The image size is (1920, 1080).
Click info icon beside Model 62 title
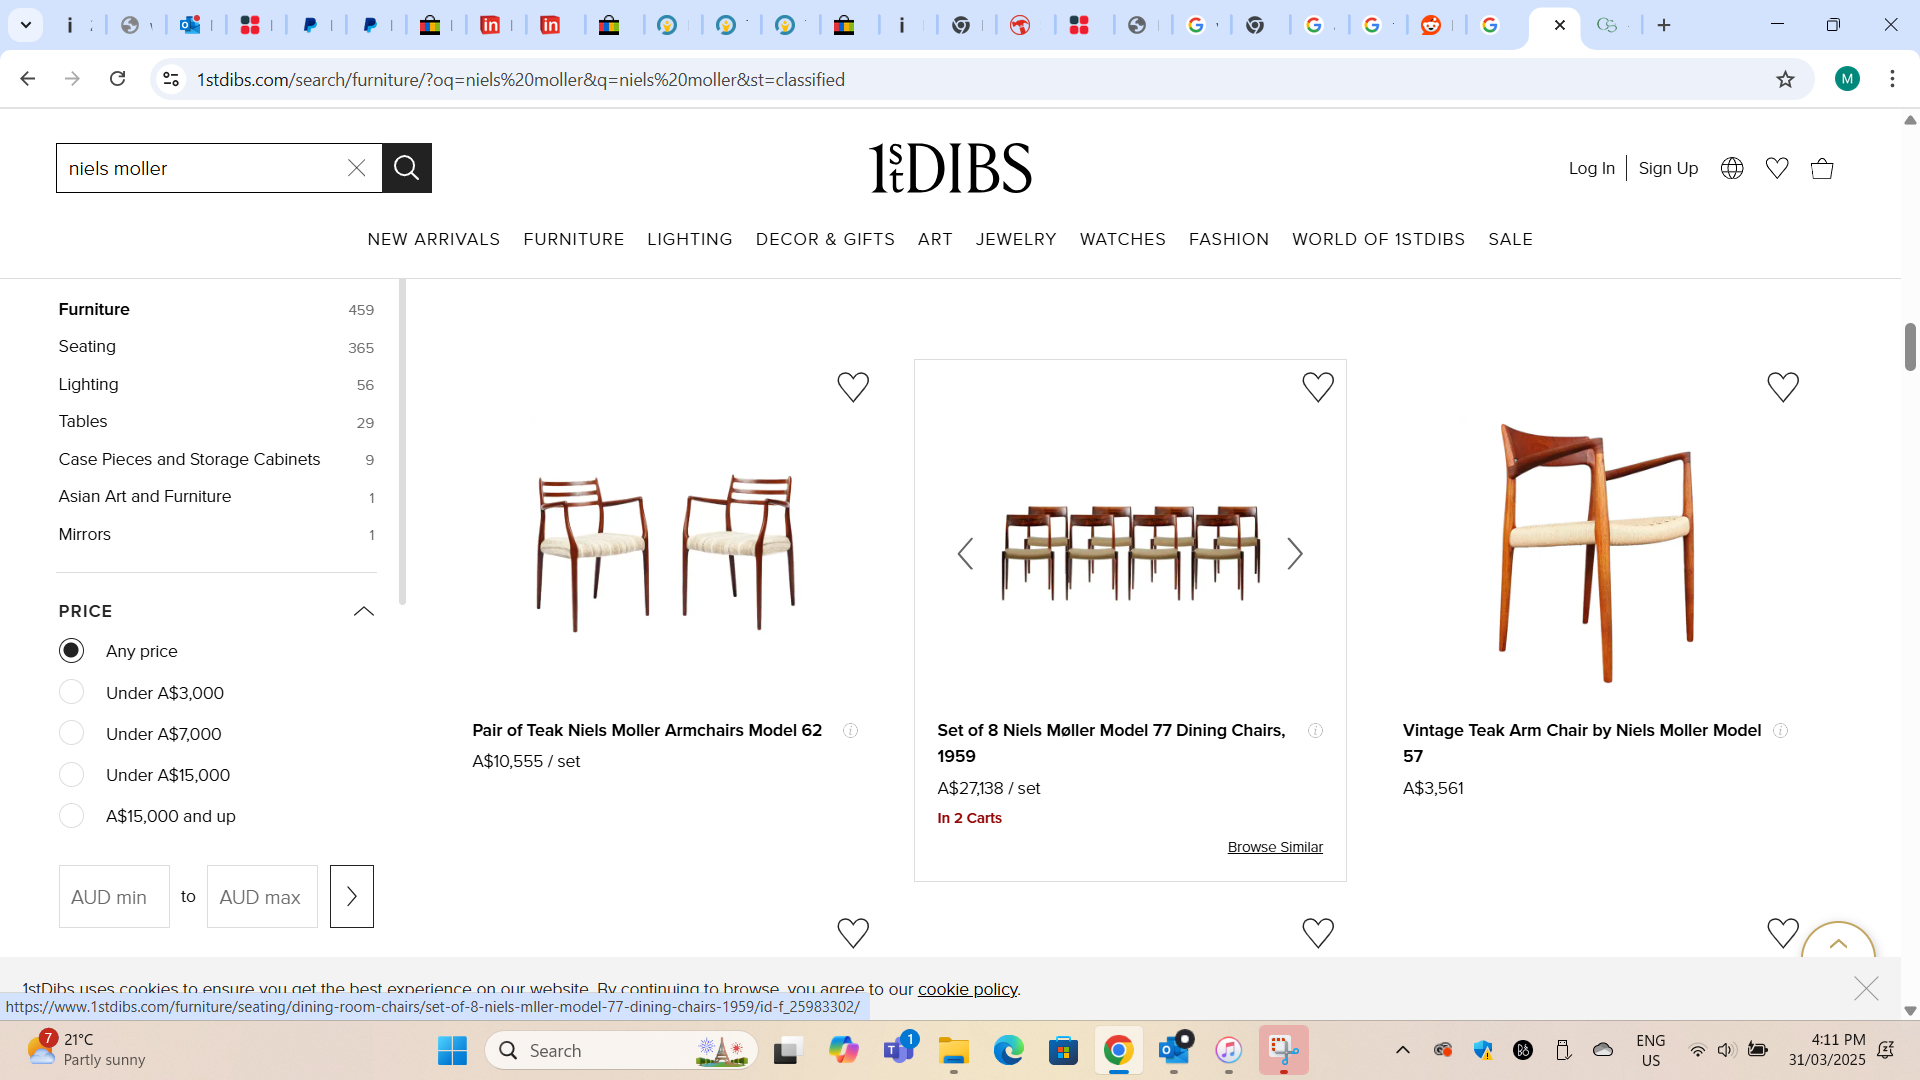click(x=850, y=731)
